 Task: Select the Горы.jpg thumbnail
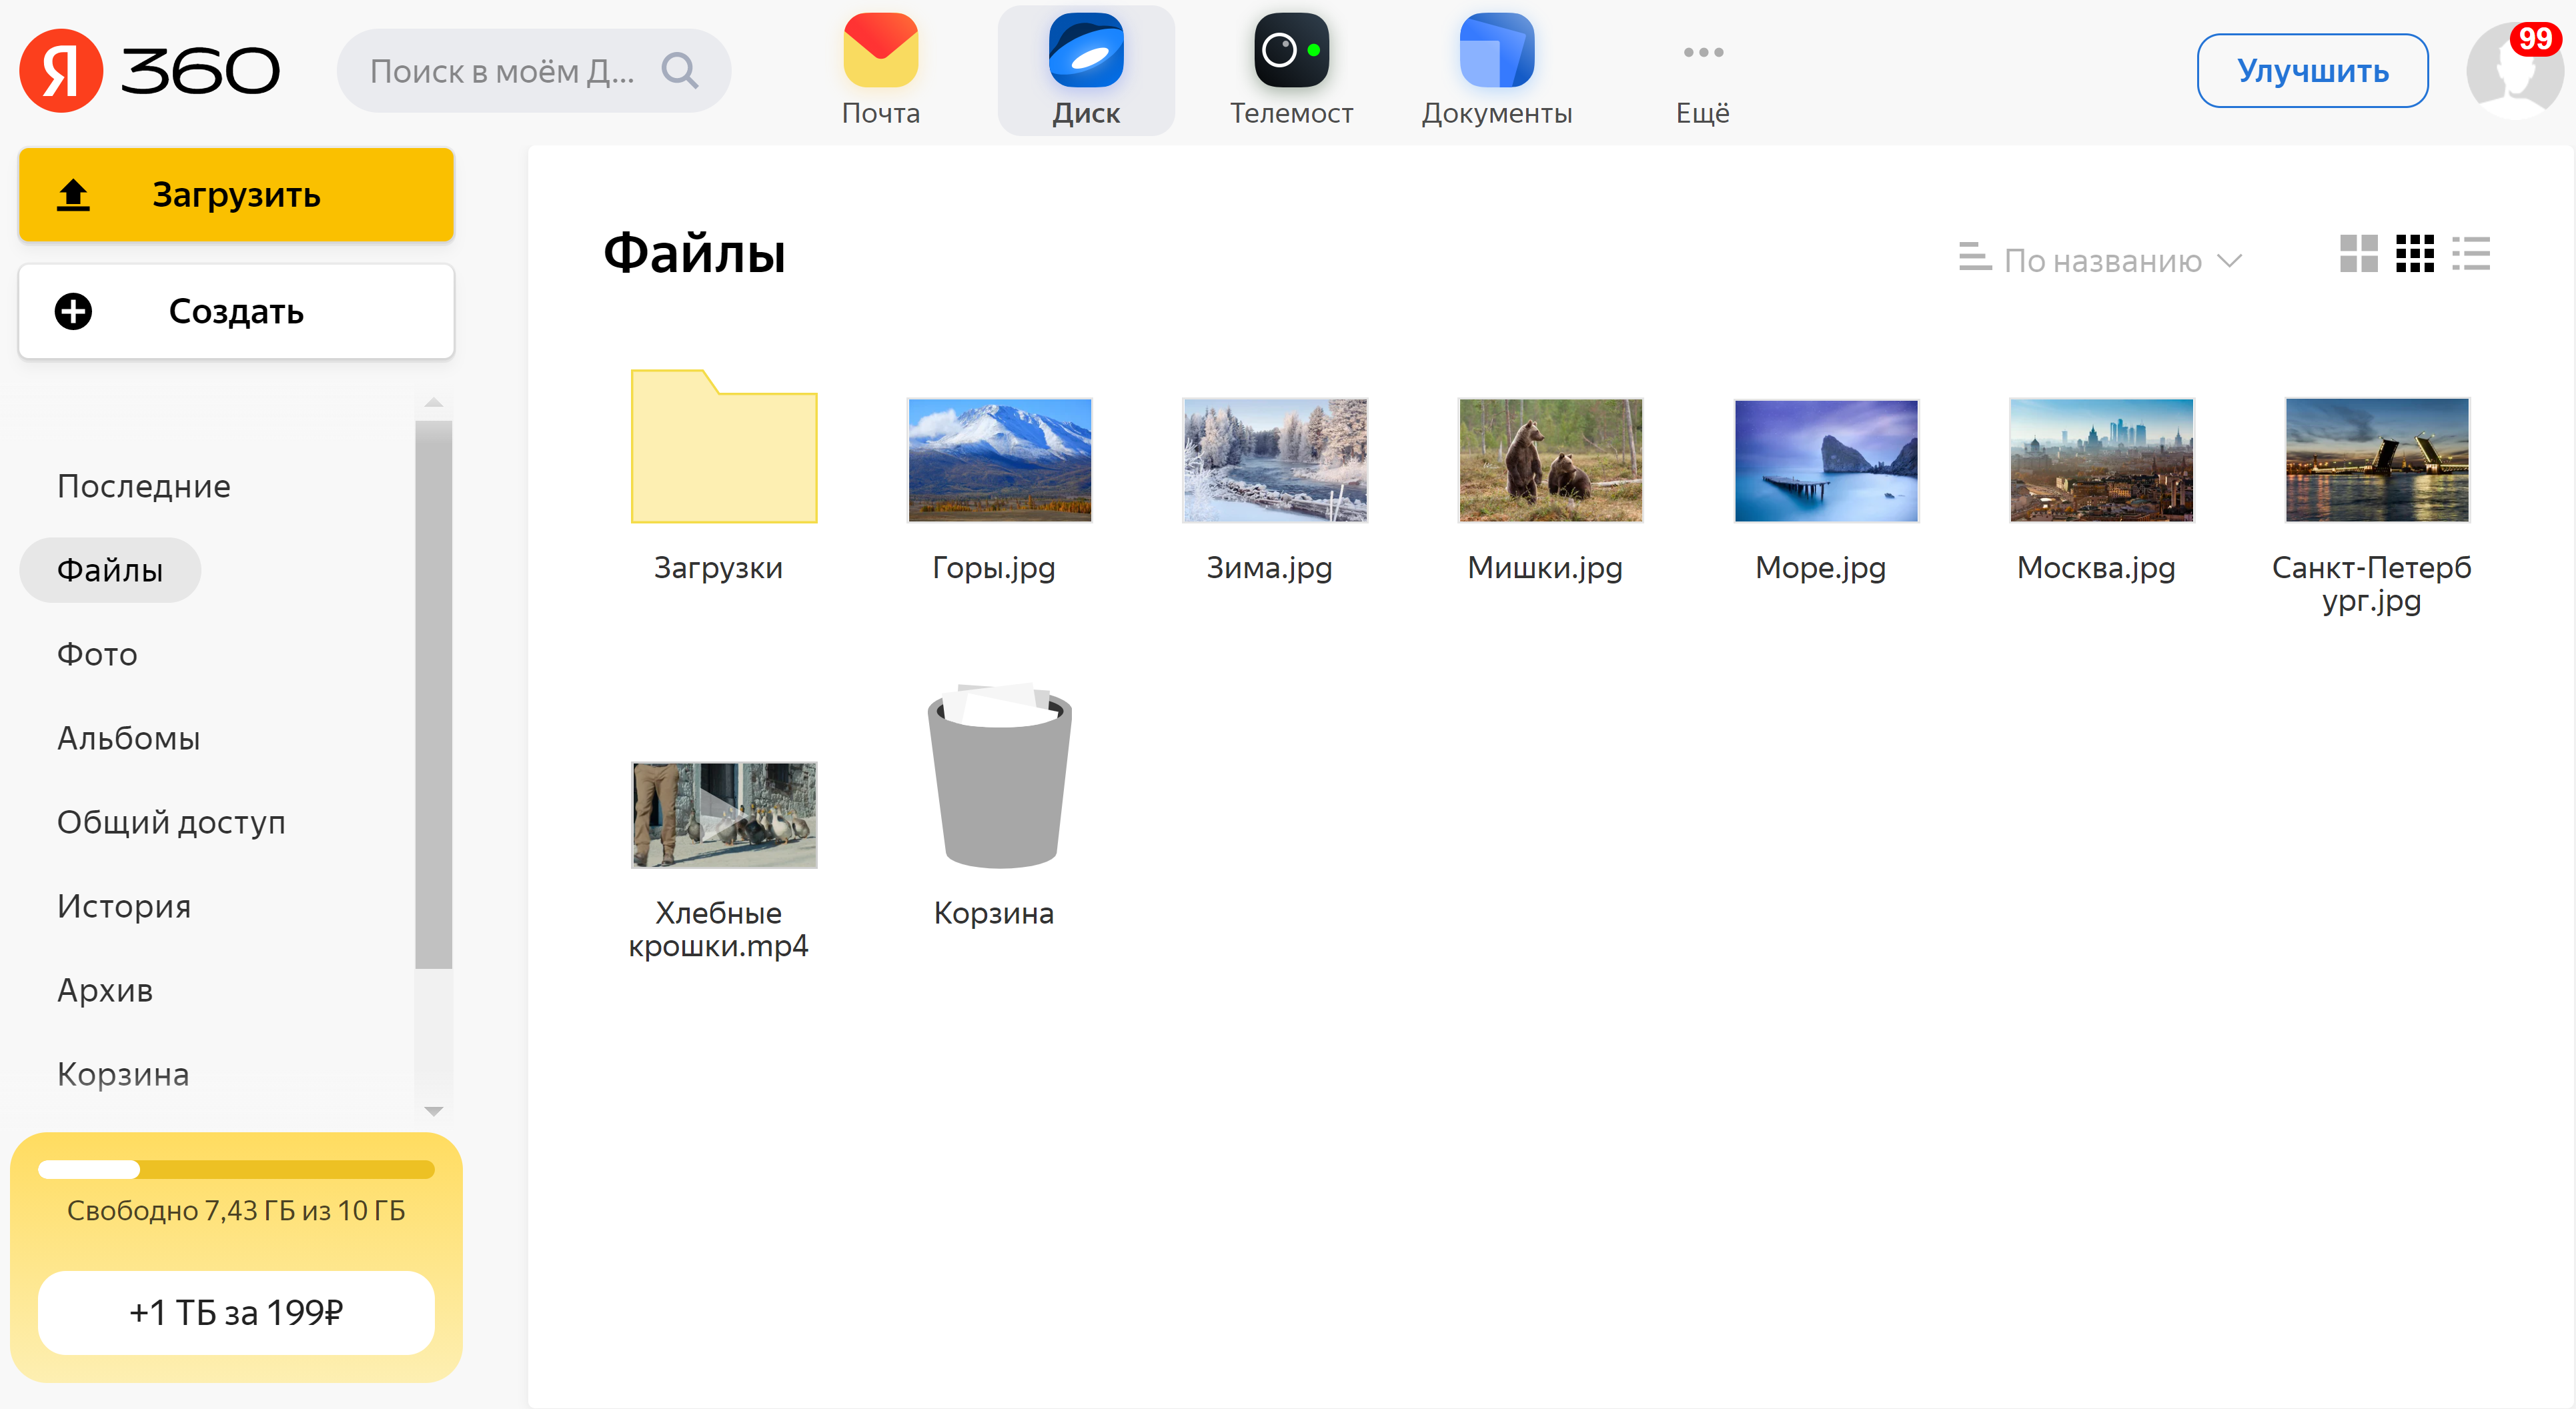point(999,460)
